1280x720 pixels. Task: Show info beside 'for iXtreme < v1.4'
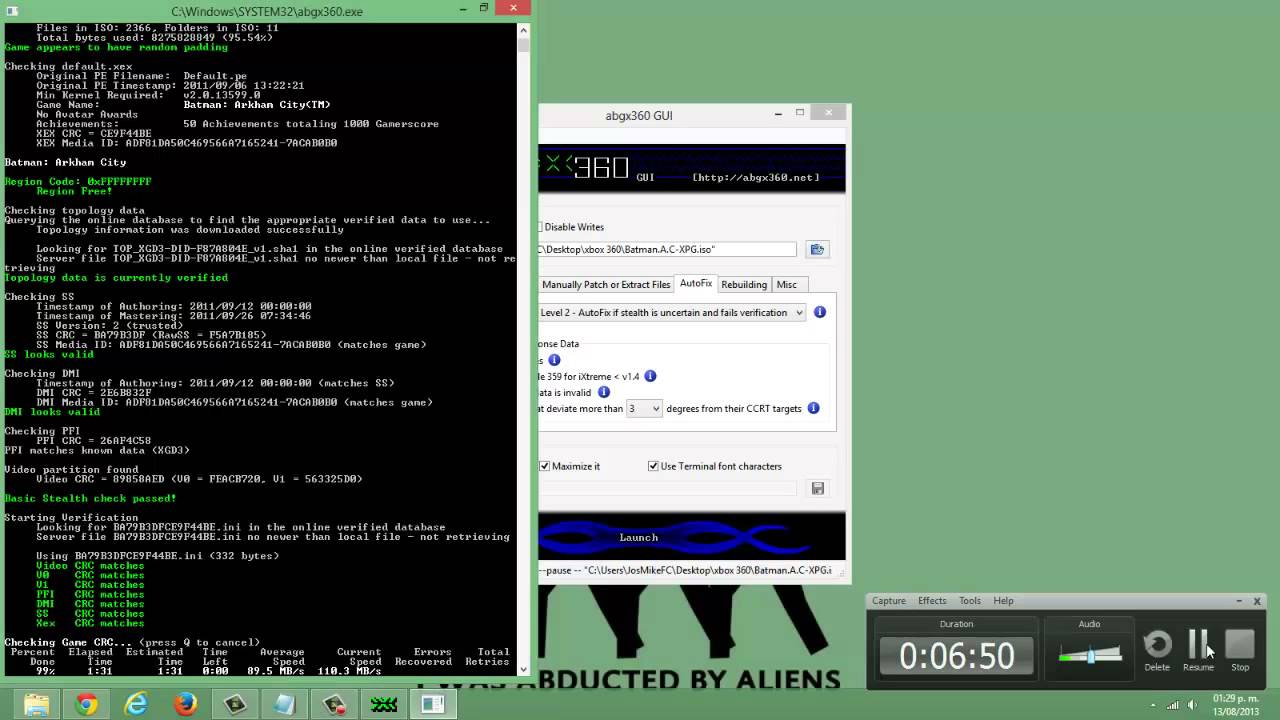tap(650, 376)
